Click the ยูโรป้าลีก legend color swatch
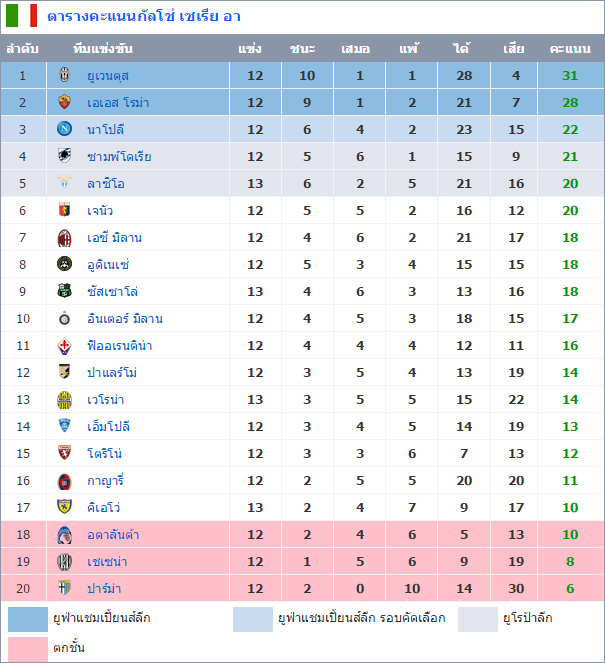 (x=478, y=619)
